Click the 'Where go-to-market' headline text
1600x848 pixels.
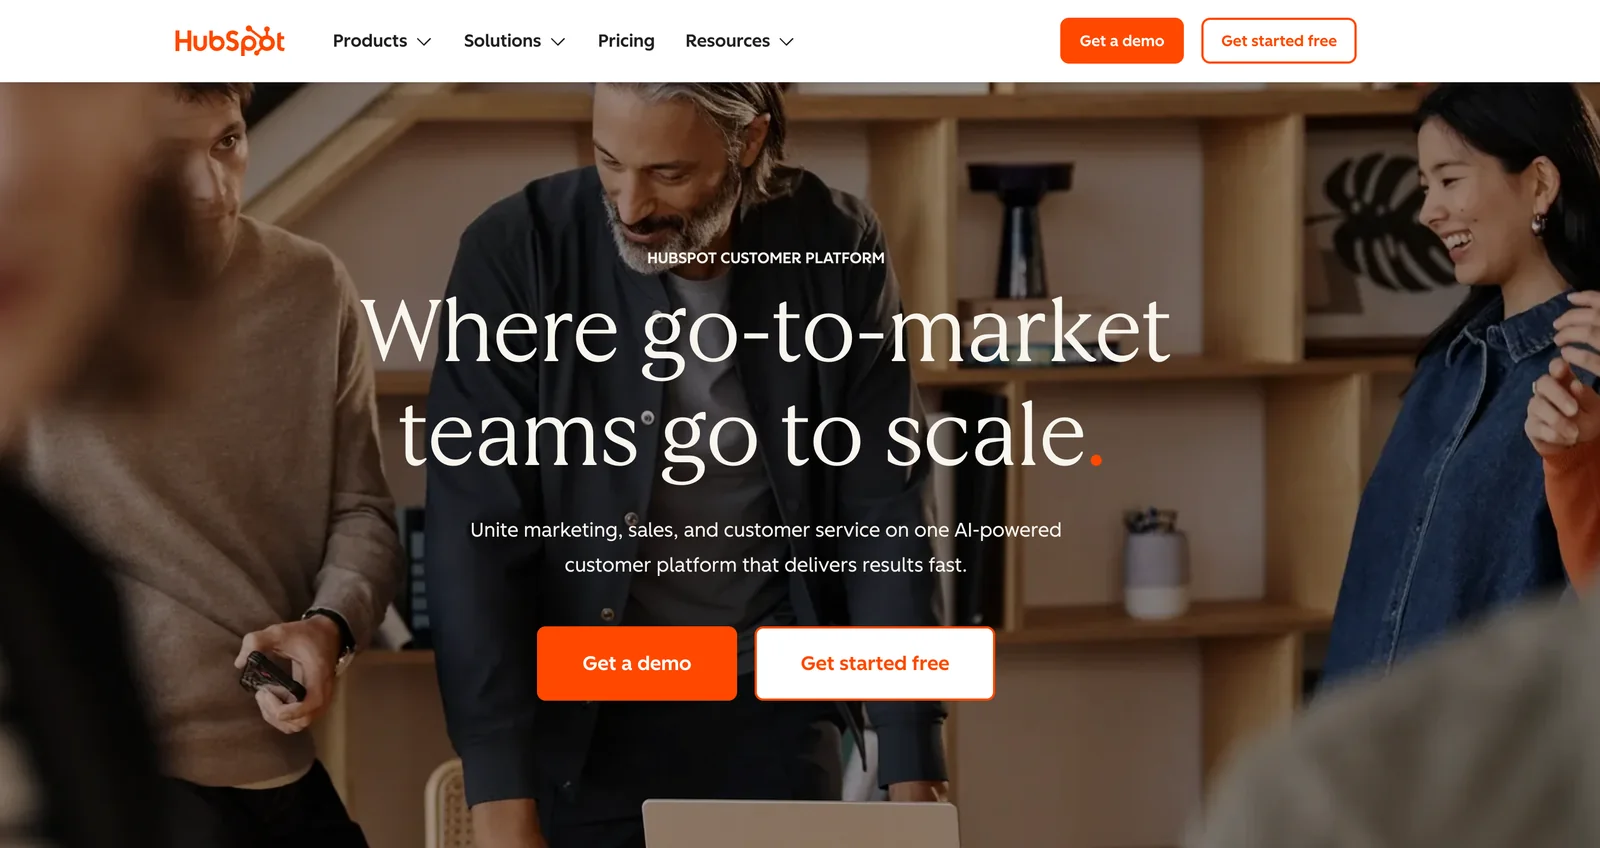766,330
